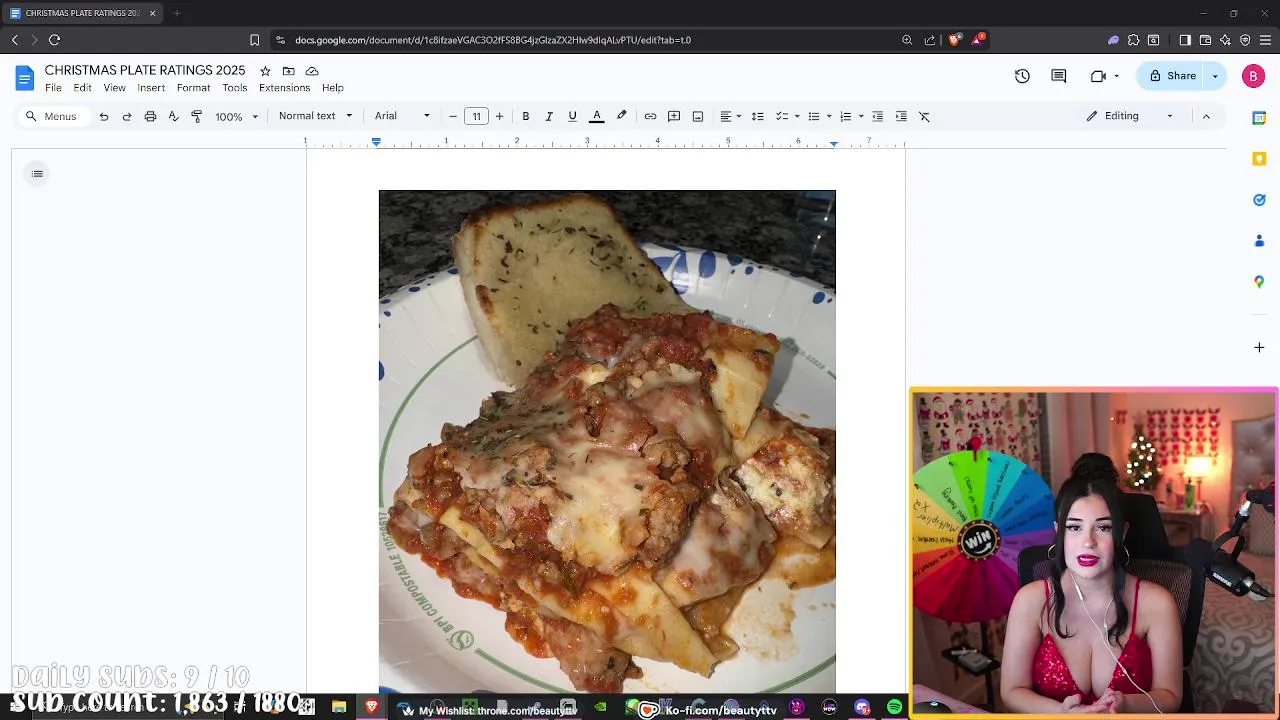Open the account avatar B
Image resolution: width=1280 pixels, height=720 pixels.
(x=1253, y=76)
